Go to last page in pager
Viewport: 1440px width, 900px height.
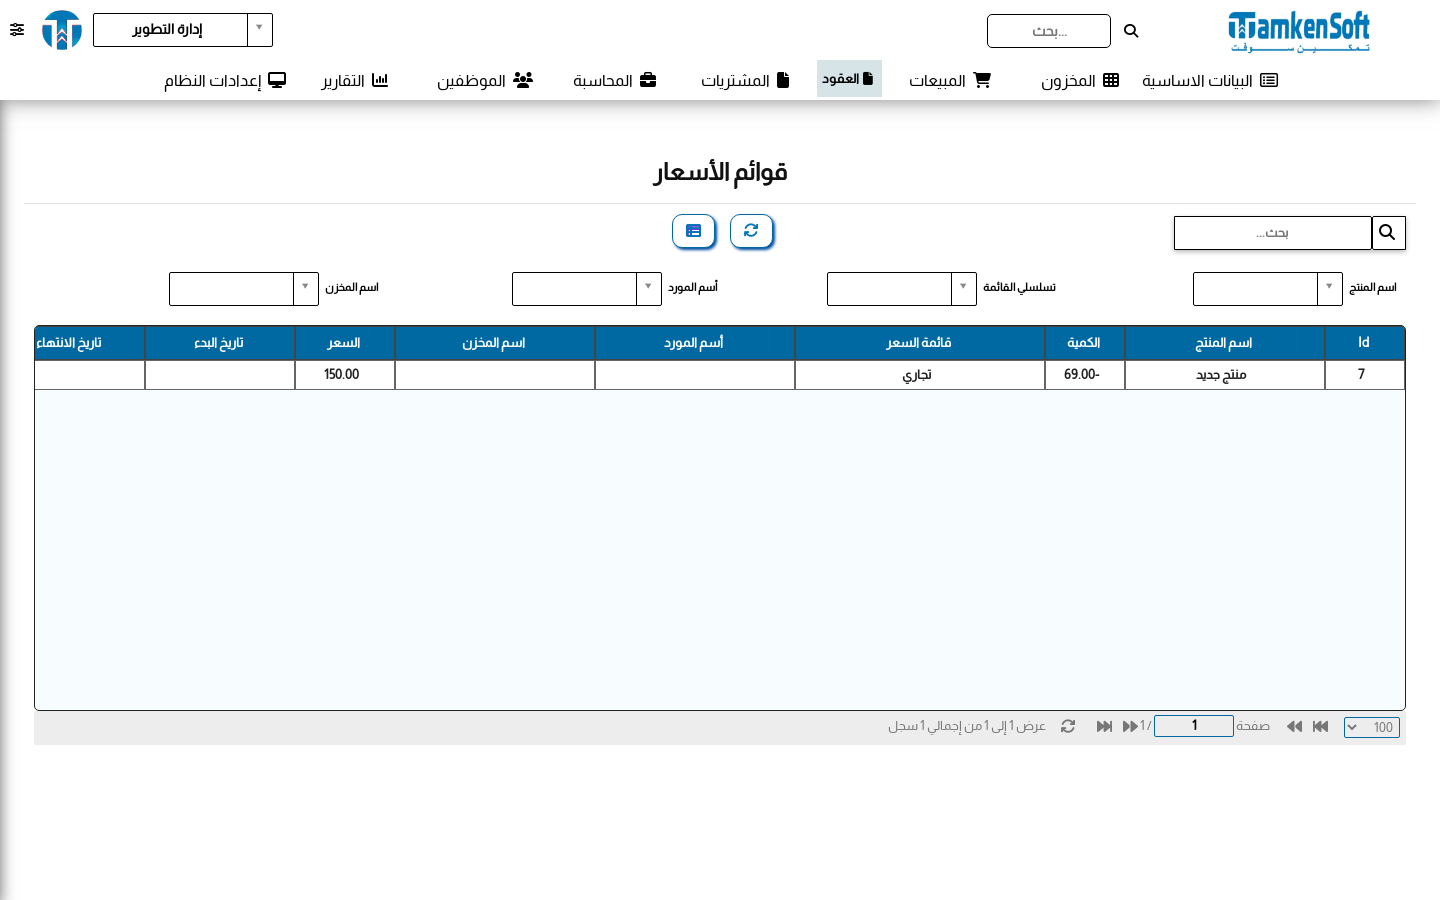pyautogui.click(x=1104, y=726)
